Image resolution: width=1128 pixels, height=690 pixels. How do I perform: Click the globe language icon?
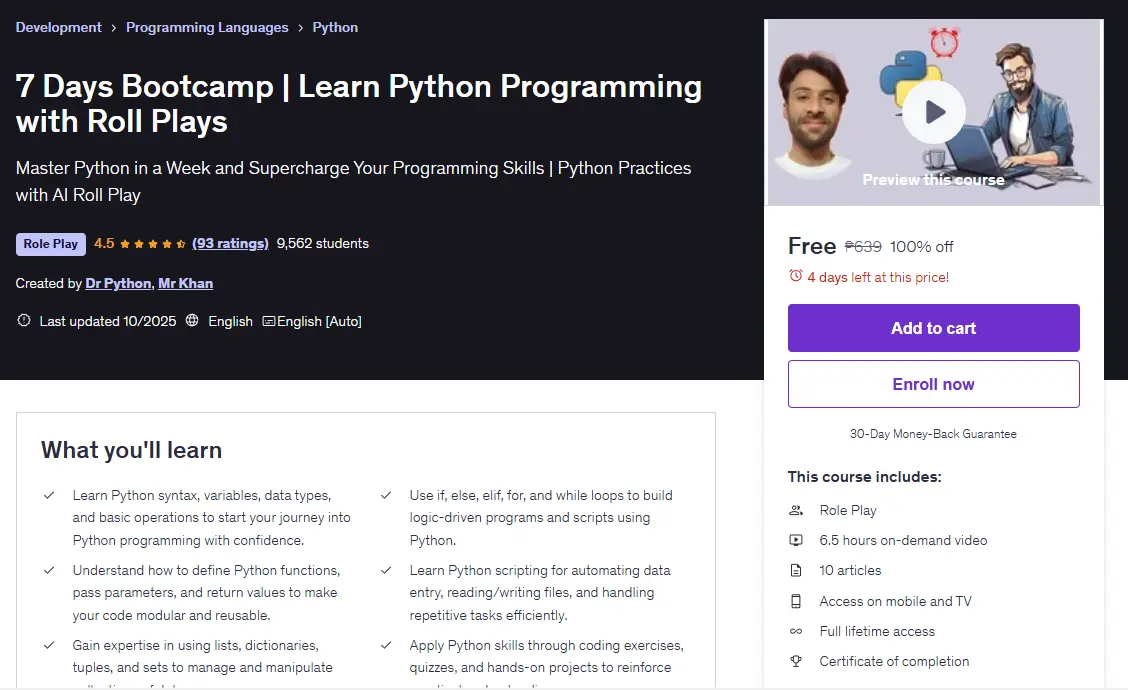click(192, 320)
